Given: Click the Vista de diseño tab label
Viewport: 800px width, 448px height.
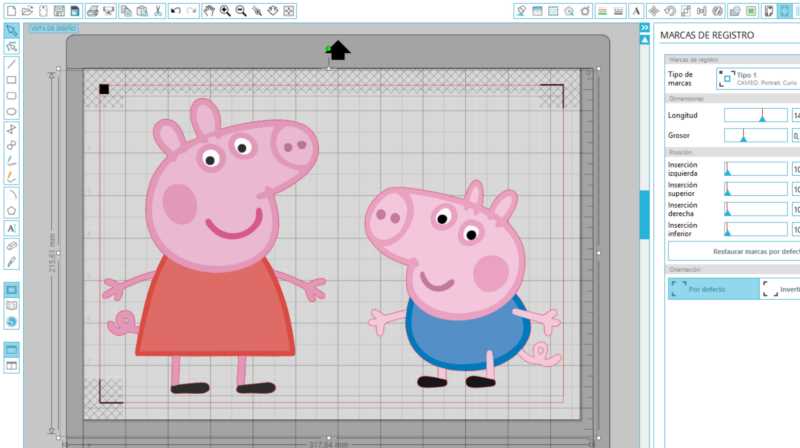Looking at the screenshot, I should [53, 28].
